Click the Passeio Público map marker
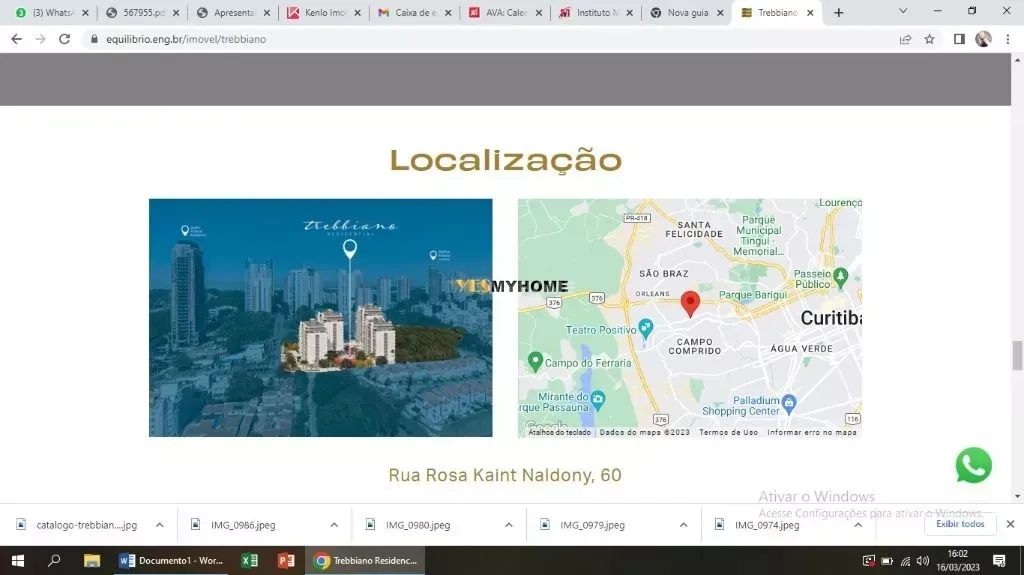Screen dimensions: 1024x575 (840, 277)
